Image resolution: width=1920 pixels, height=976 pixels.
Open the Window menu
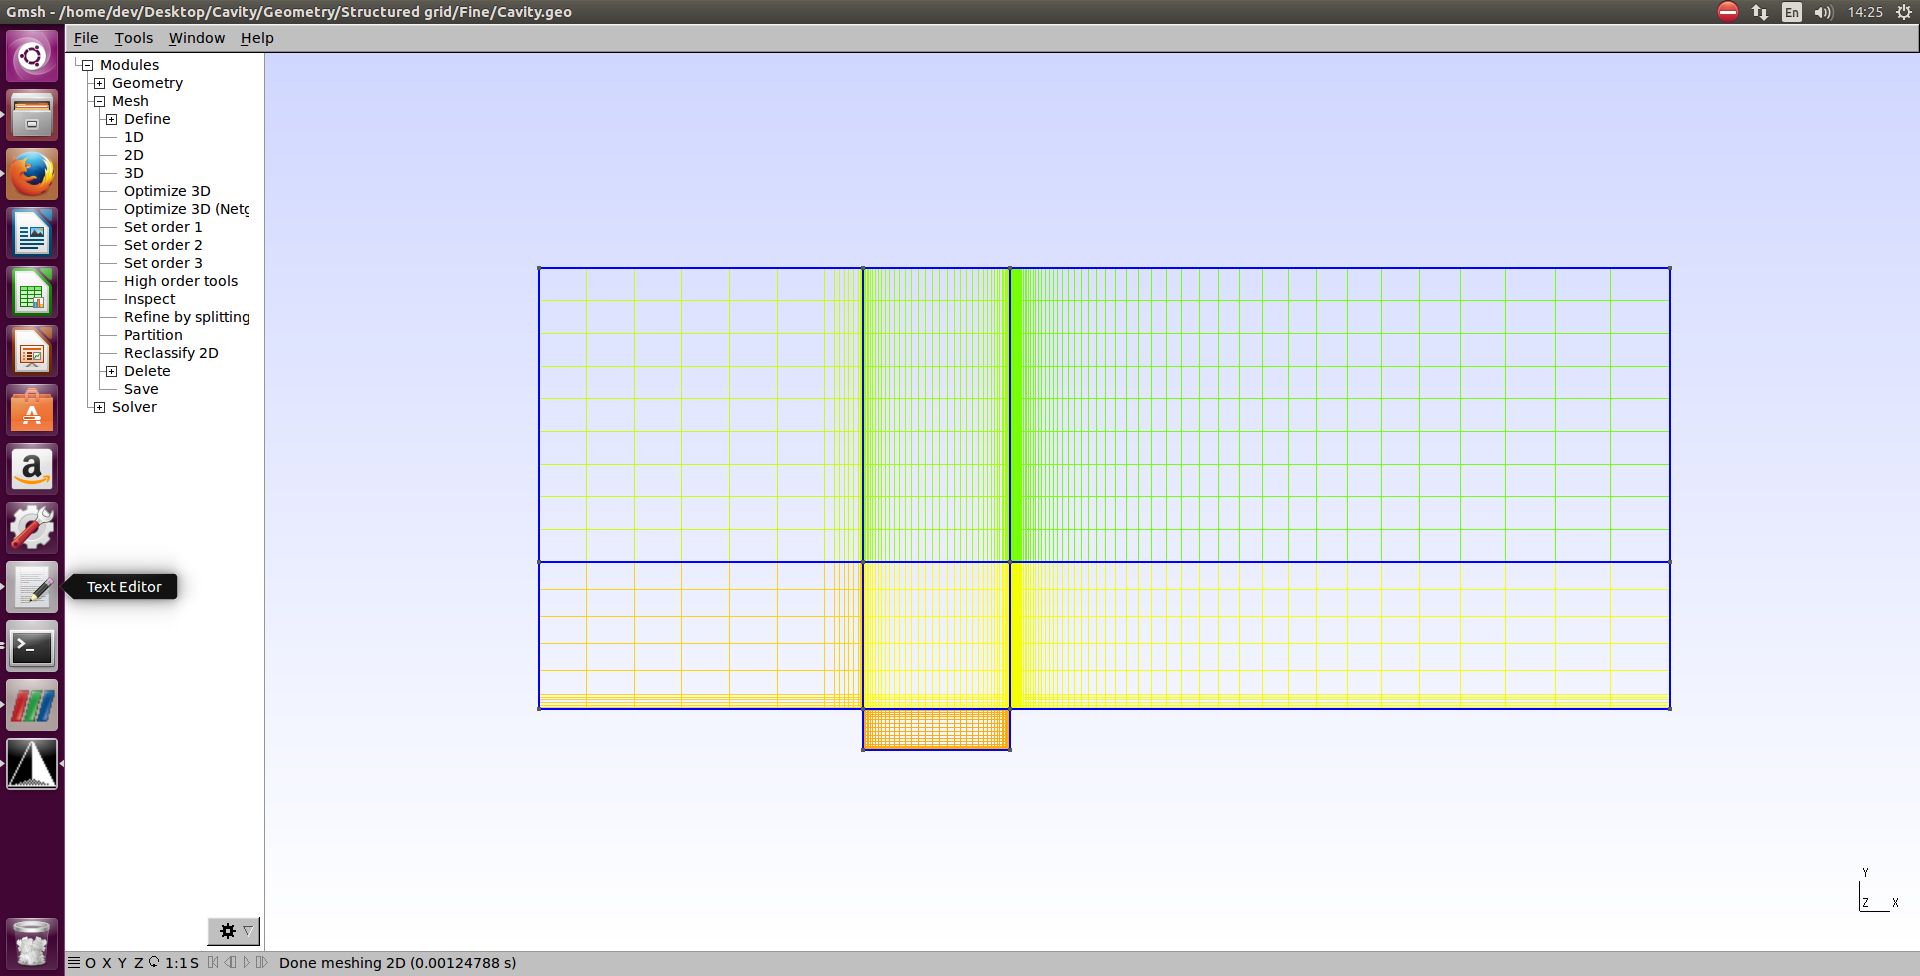pyautogui.click(x=196, y=38)
